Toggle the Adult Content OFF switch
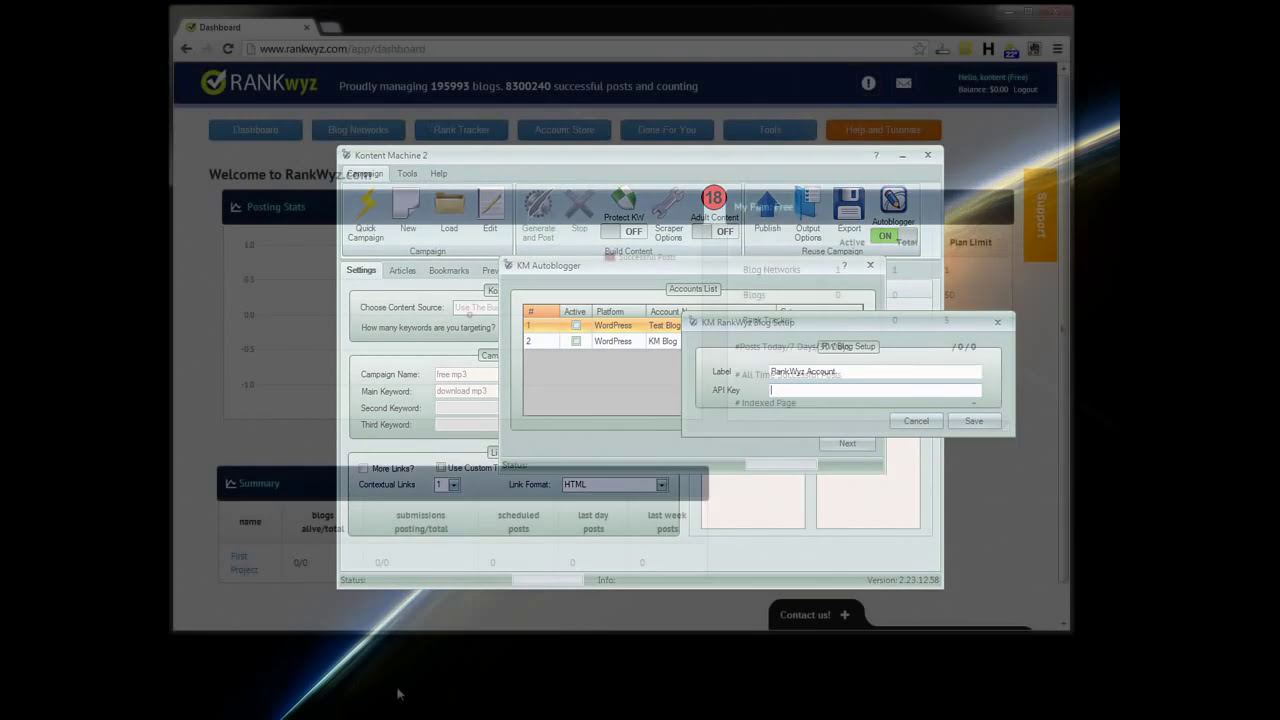Viewport: 1280px width, 720px height. (x=715, y=231)
